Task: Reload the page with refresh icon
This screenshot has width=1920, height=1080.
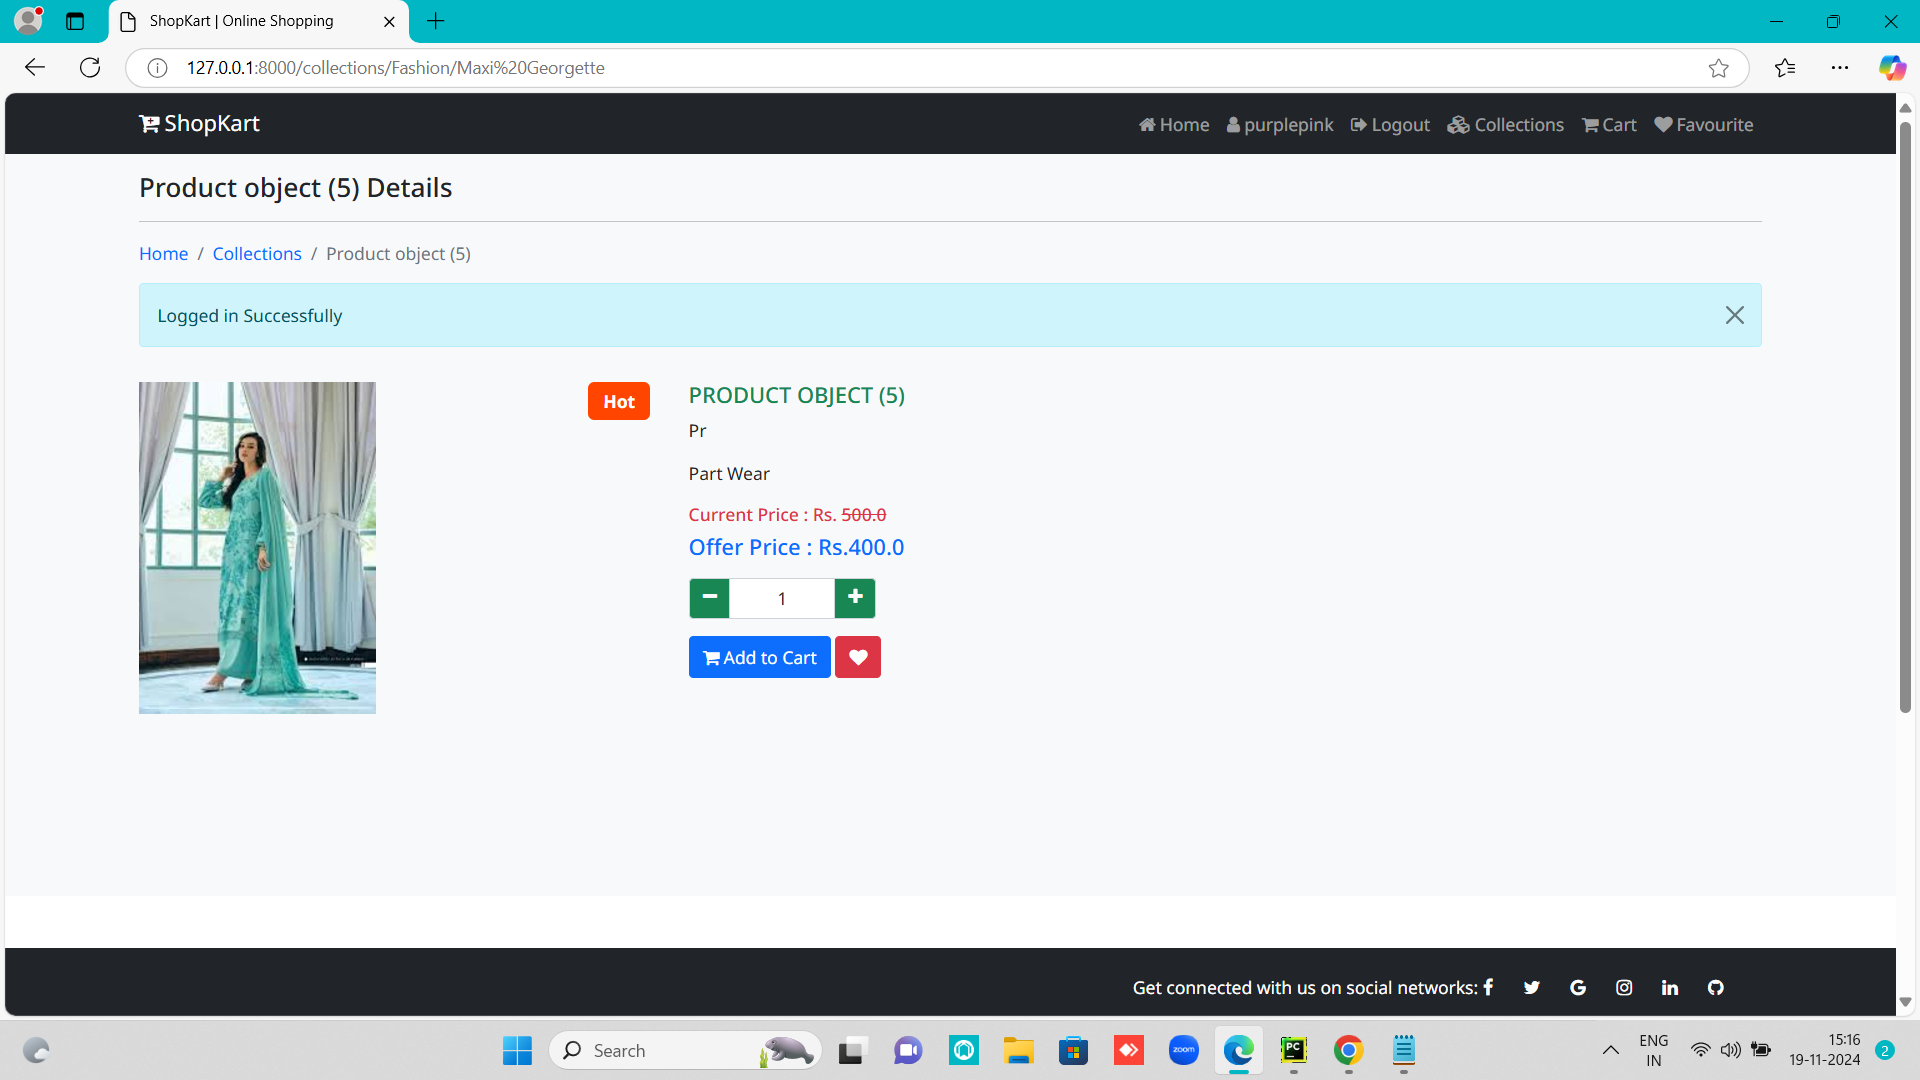Action: click(90, 67)
